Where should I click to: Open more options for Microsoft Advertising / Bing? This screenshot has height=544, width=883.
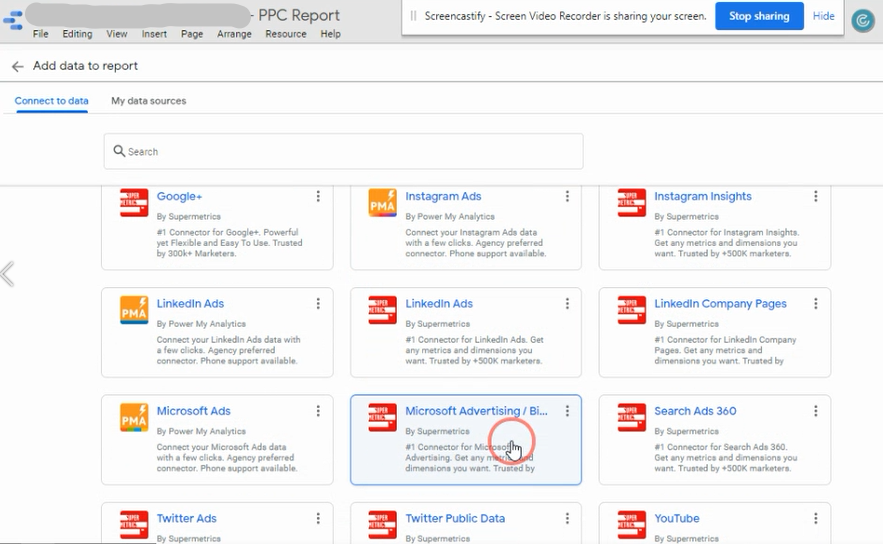point(567,411)
